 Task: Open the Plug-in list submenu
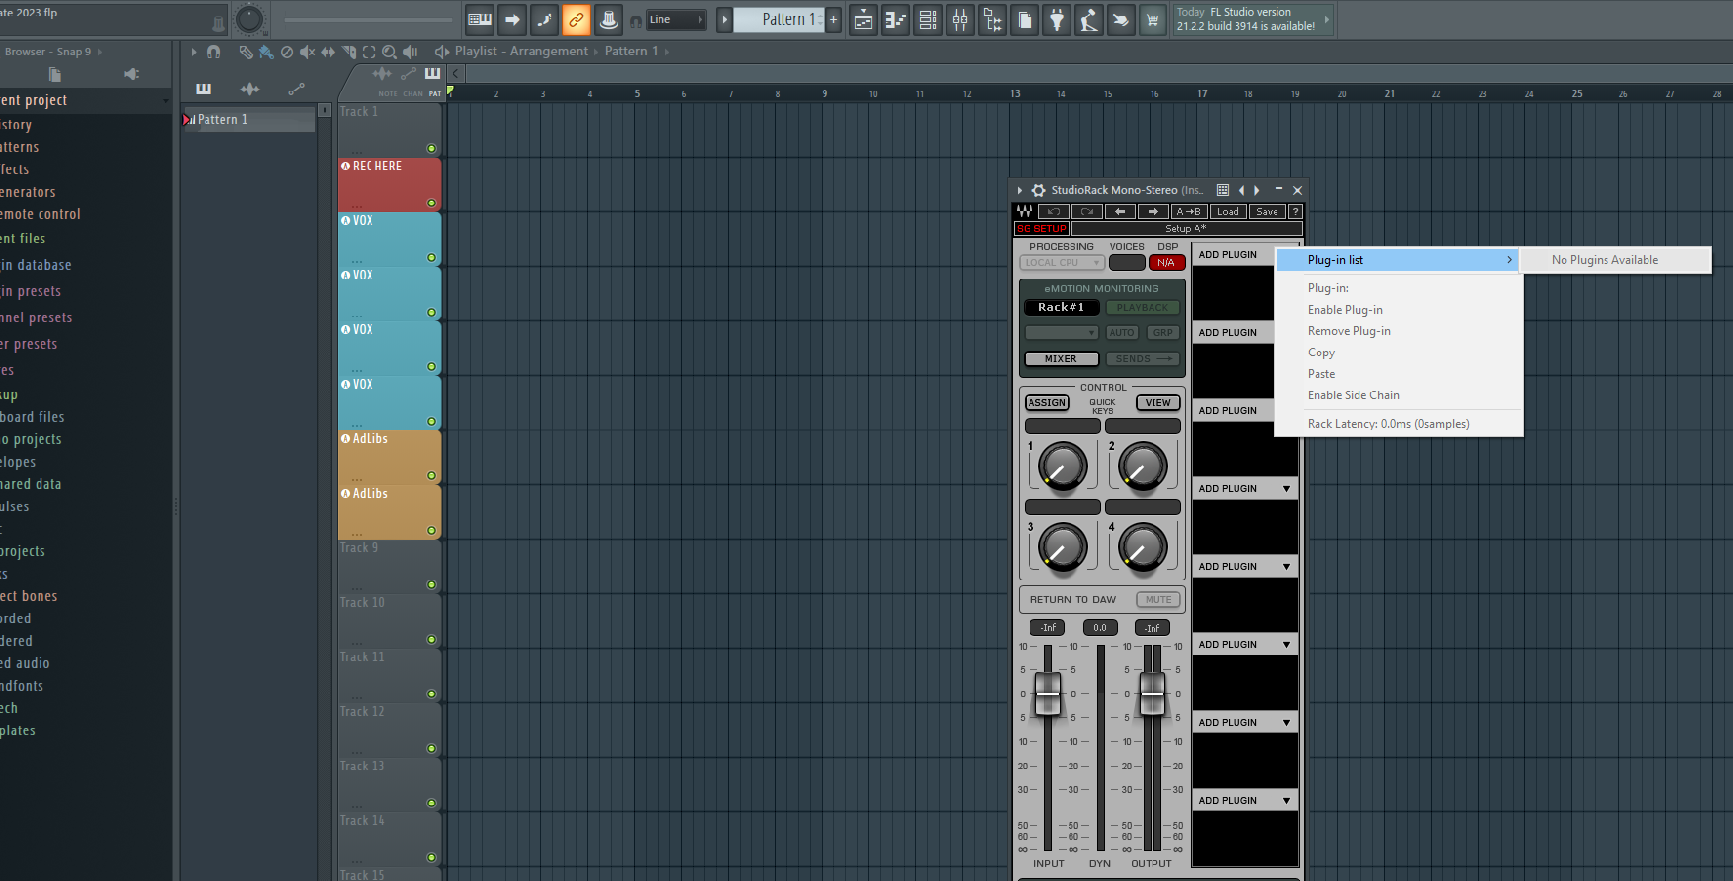[1398, 260]
